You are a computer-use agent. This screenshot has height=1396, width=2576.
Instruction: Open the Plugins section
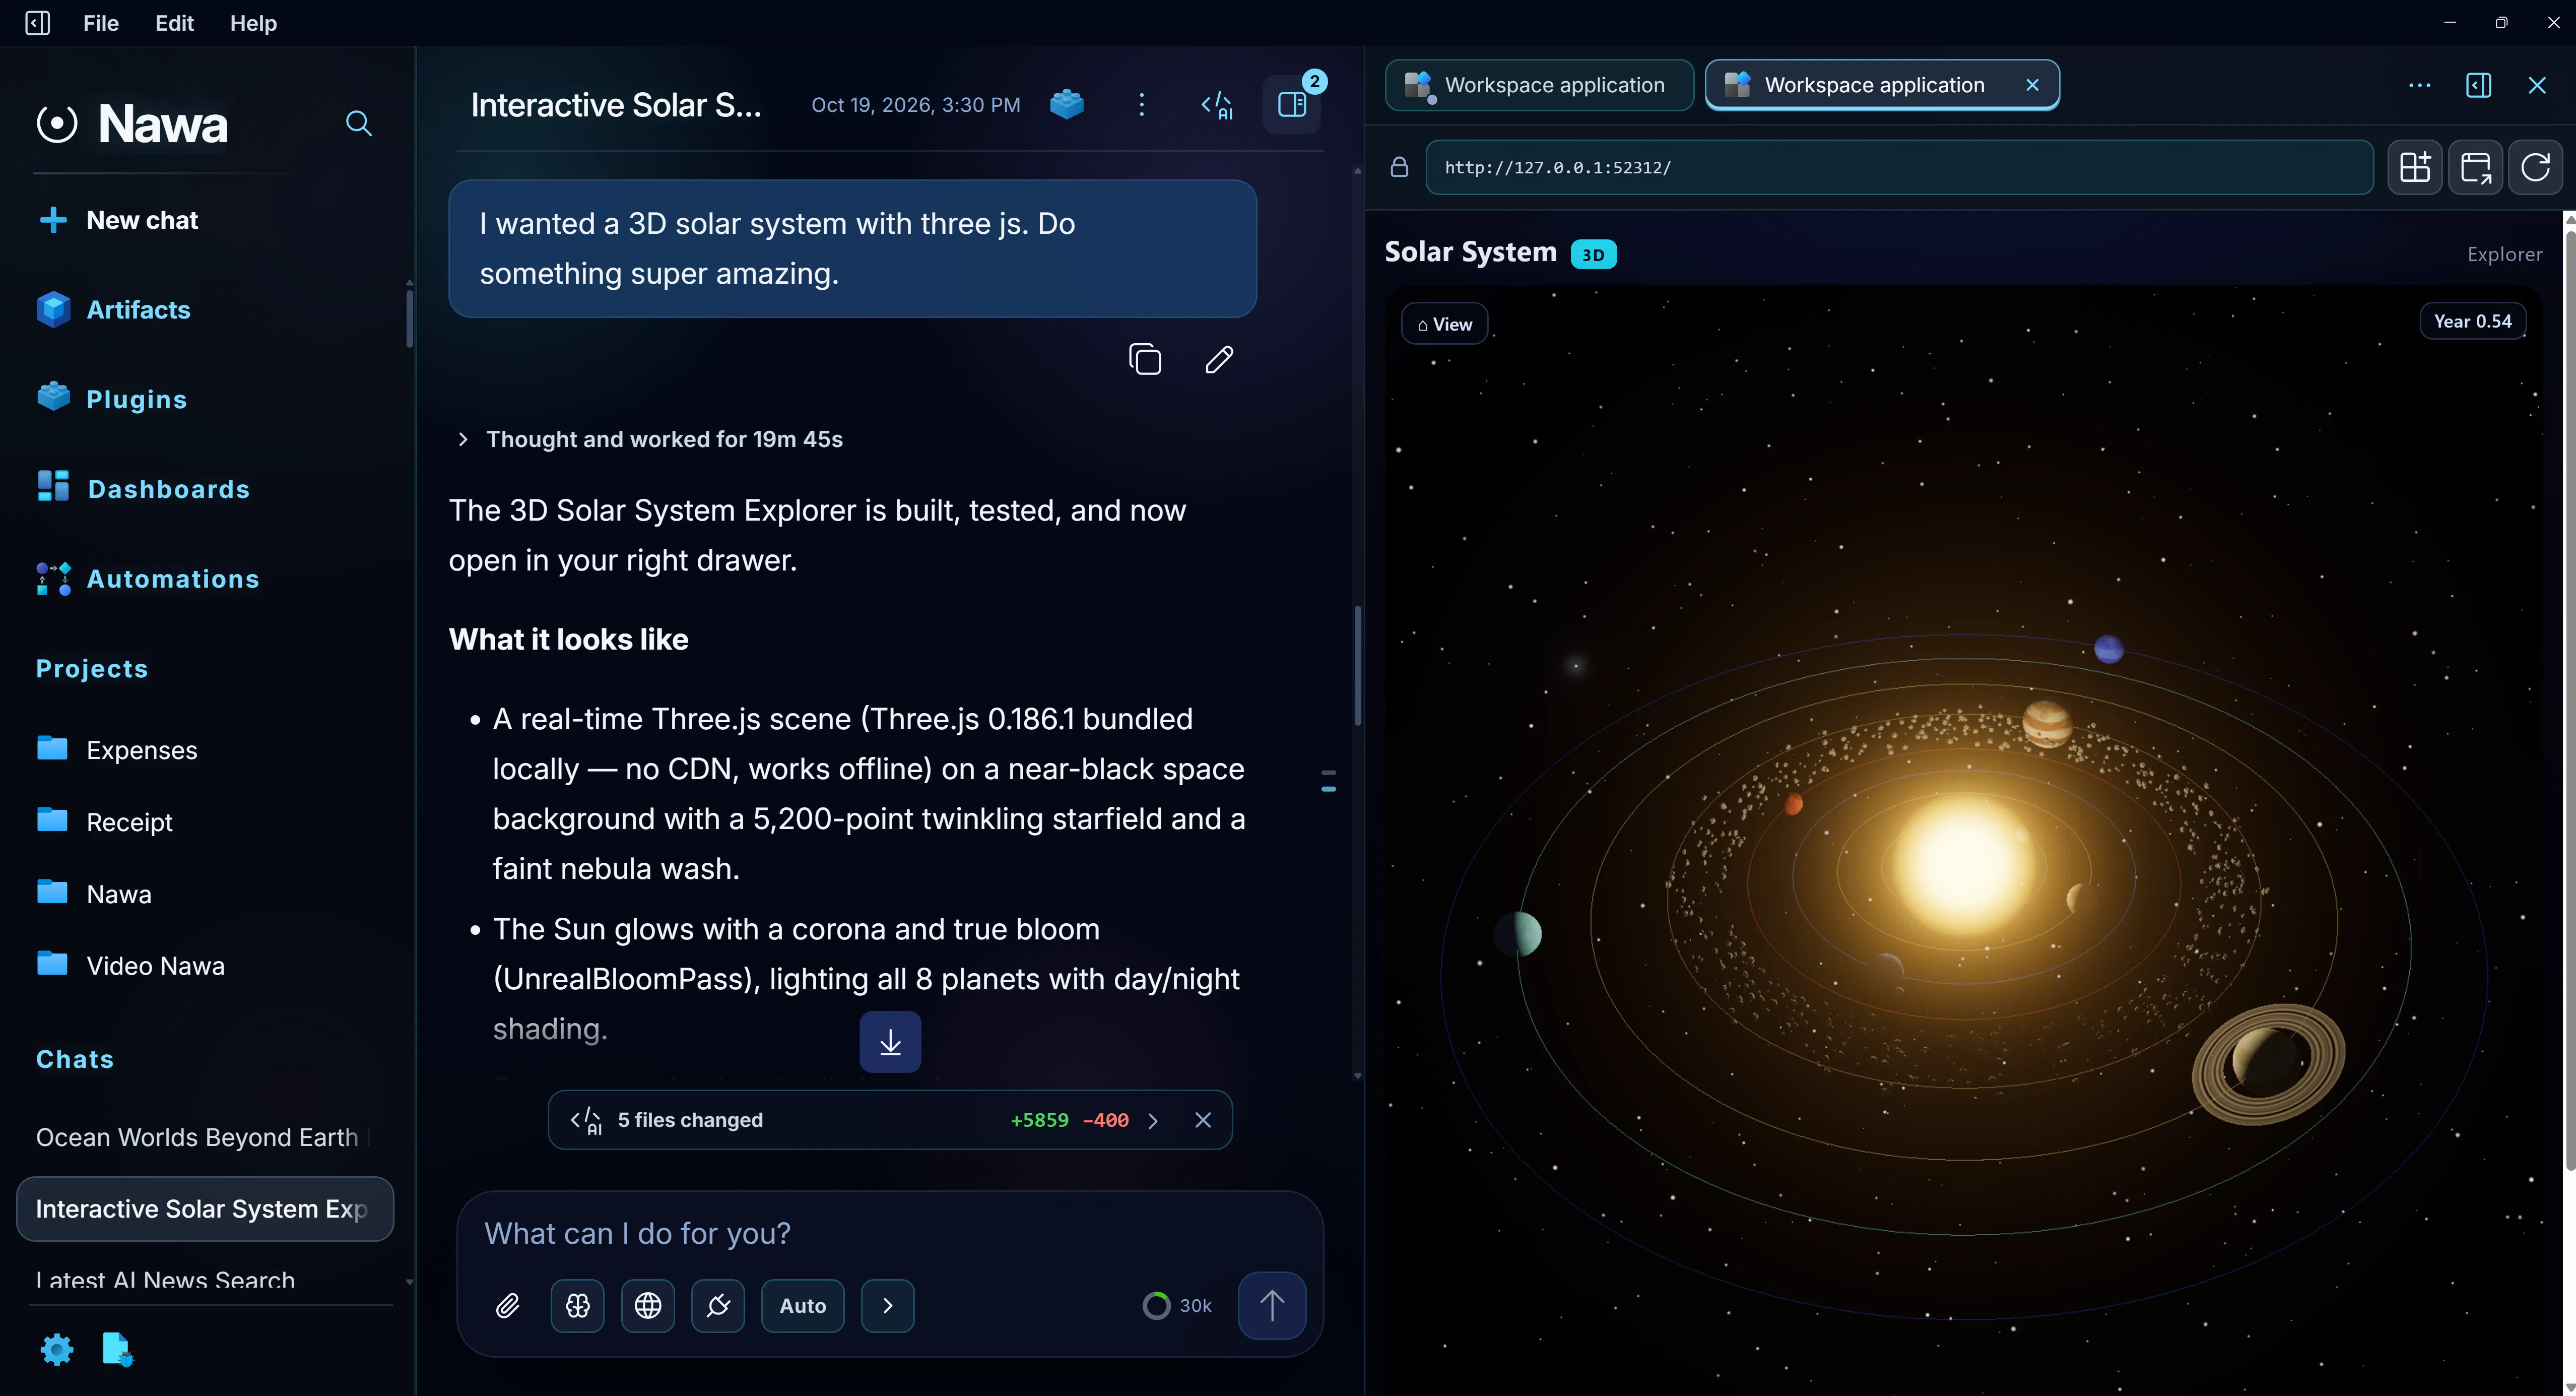[112, 399]
